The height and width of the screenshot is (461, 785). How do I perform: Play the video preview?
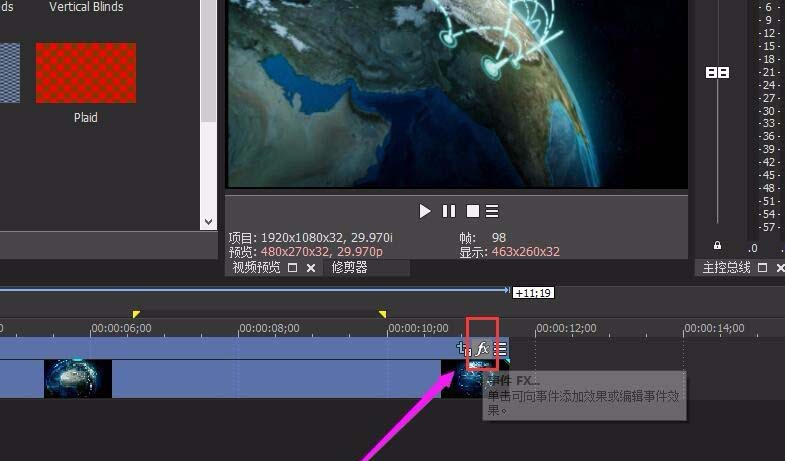click(425, 211)
